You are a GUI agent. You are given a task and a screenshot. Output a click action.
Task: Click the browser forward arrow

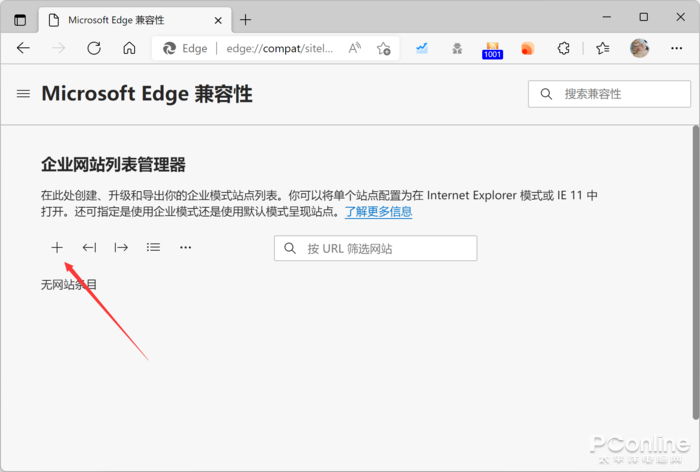[58, 48]
